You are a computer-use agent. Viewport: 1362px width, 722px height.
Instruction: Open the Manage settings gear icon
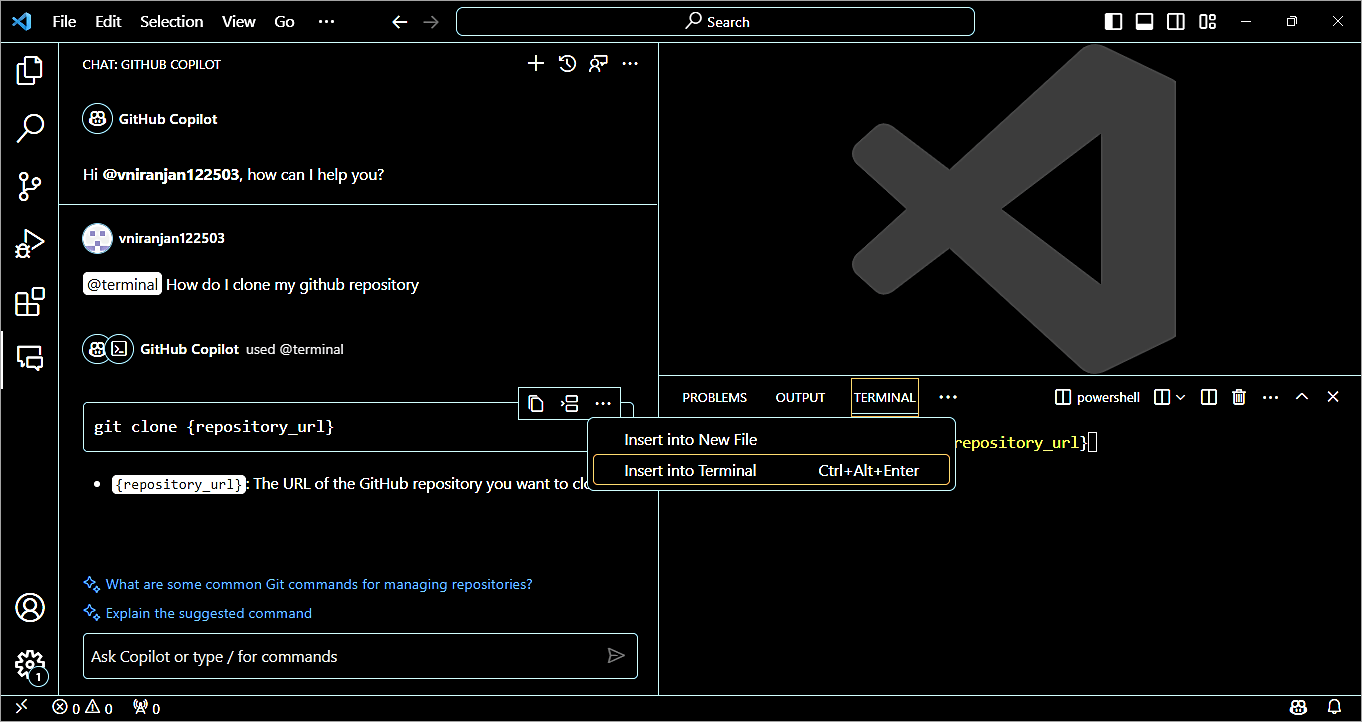coord(30,664)
